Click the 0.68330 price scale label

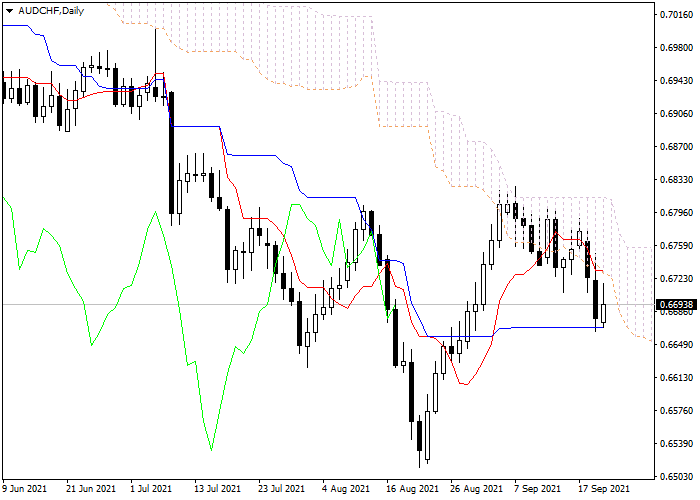pyautogui.click(x=676, y=180)
